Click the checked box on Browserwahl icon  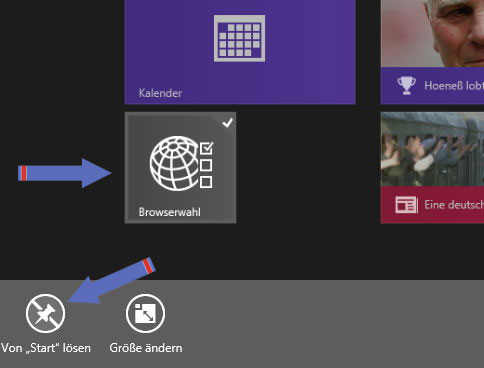207,148
